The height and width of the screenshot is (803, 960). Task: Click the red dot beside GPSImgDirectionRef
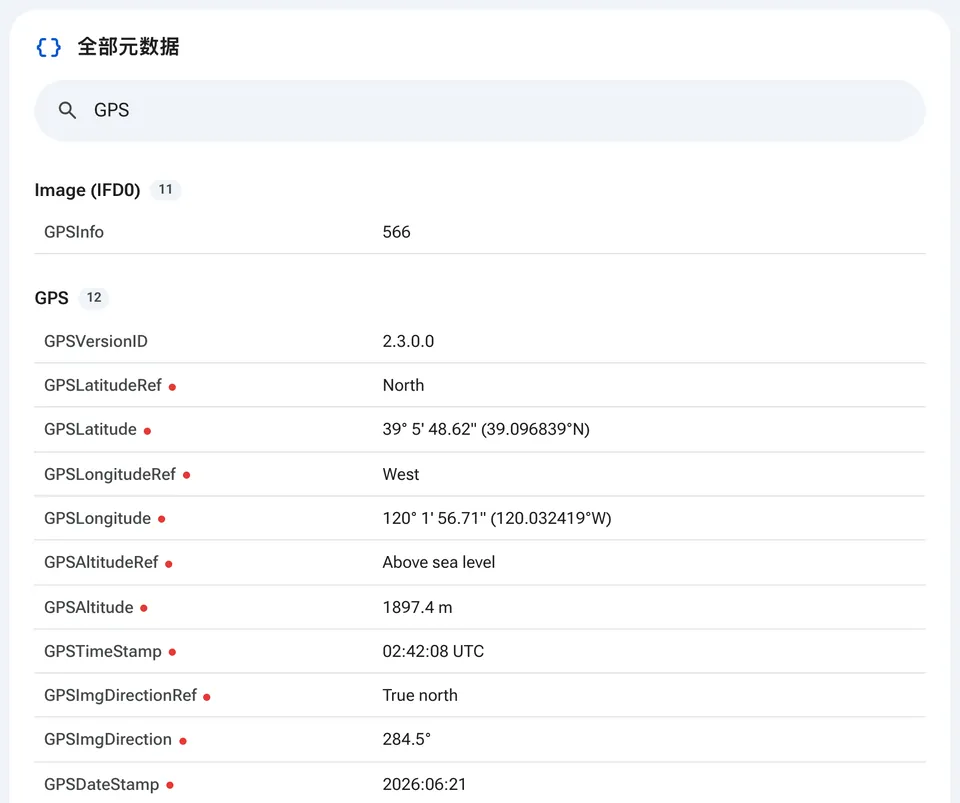(207, 697)
